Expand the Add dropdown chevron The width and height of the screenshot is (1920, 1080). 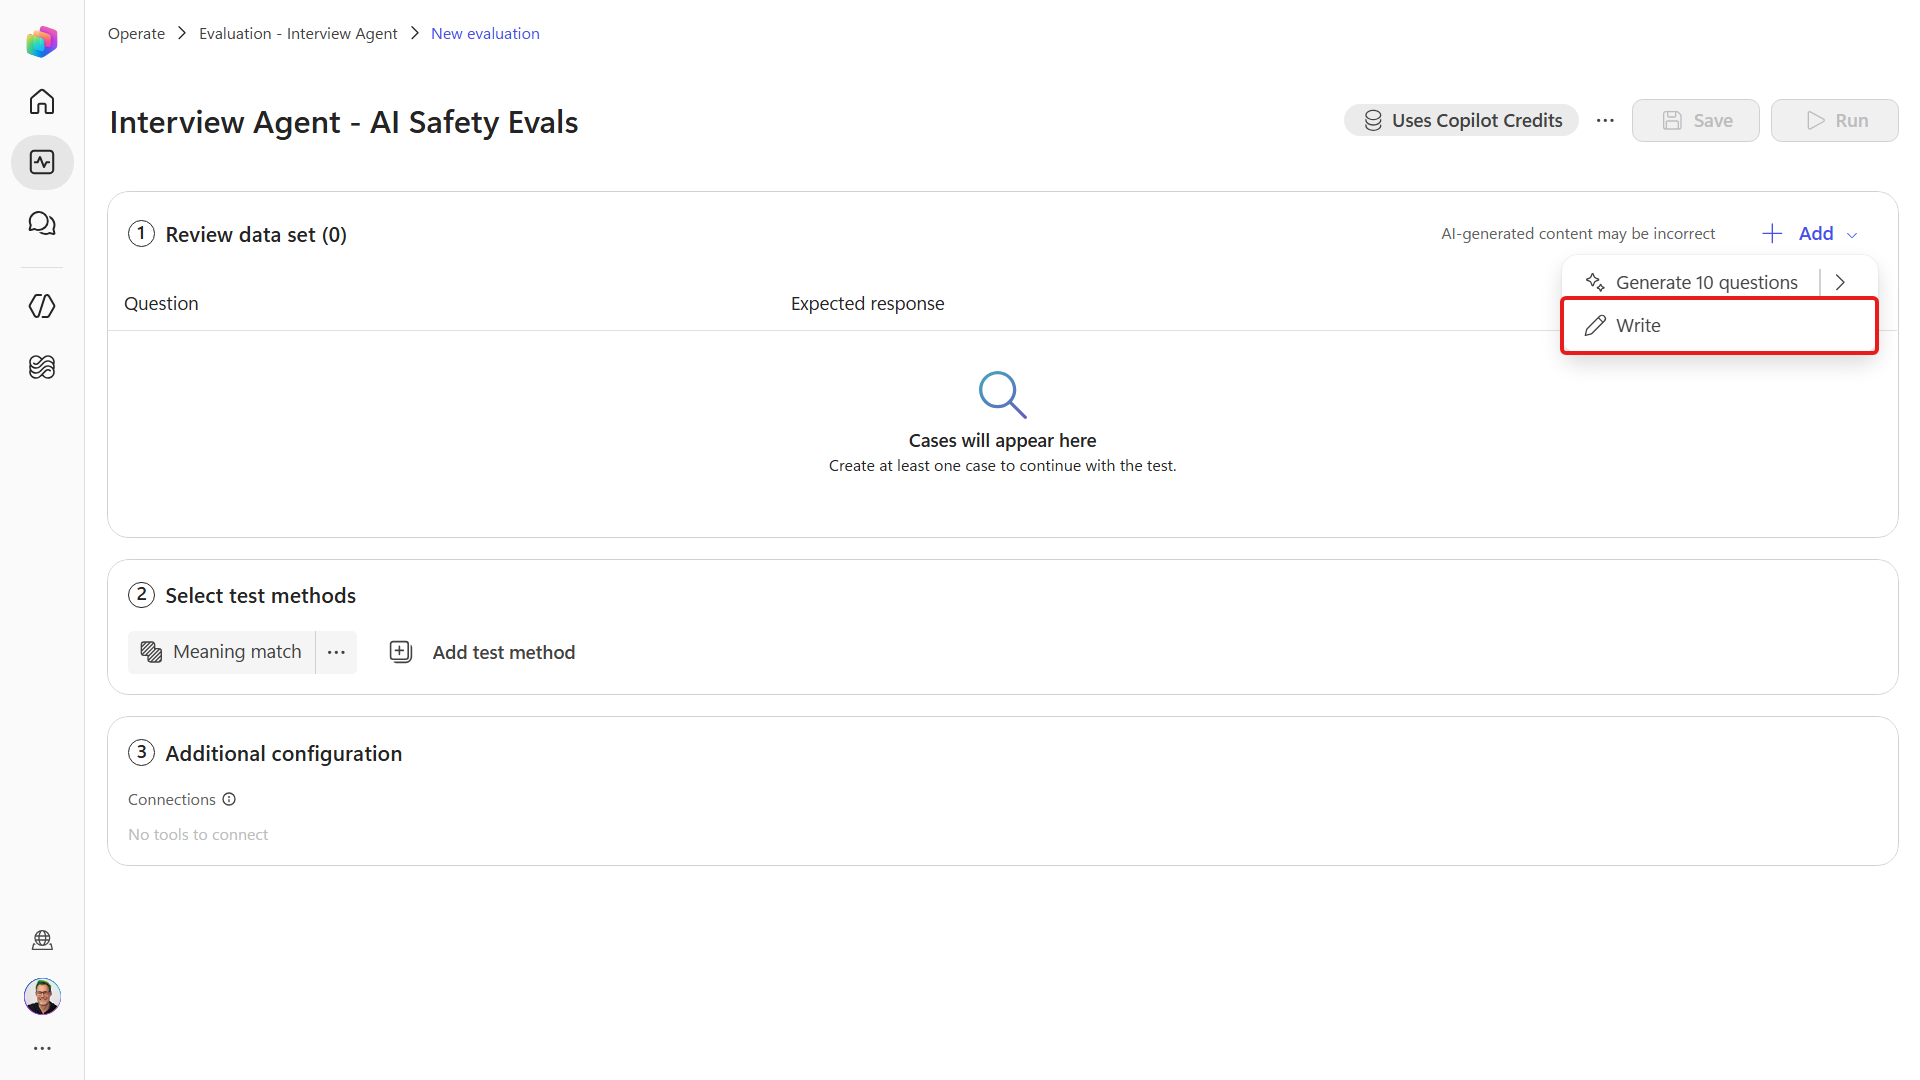[x=1852, y=235]
